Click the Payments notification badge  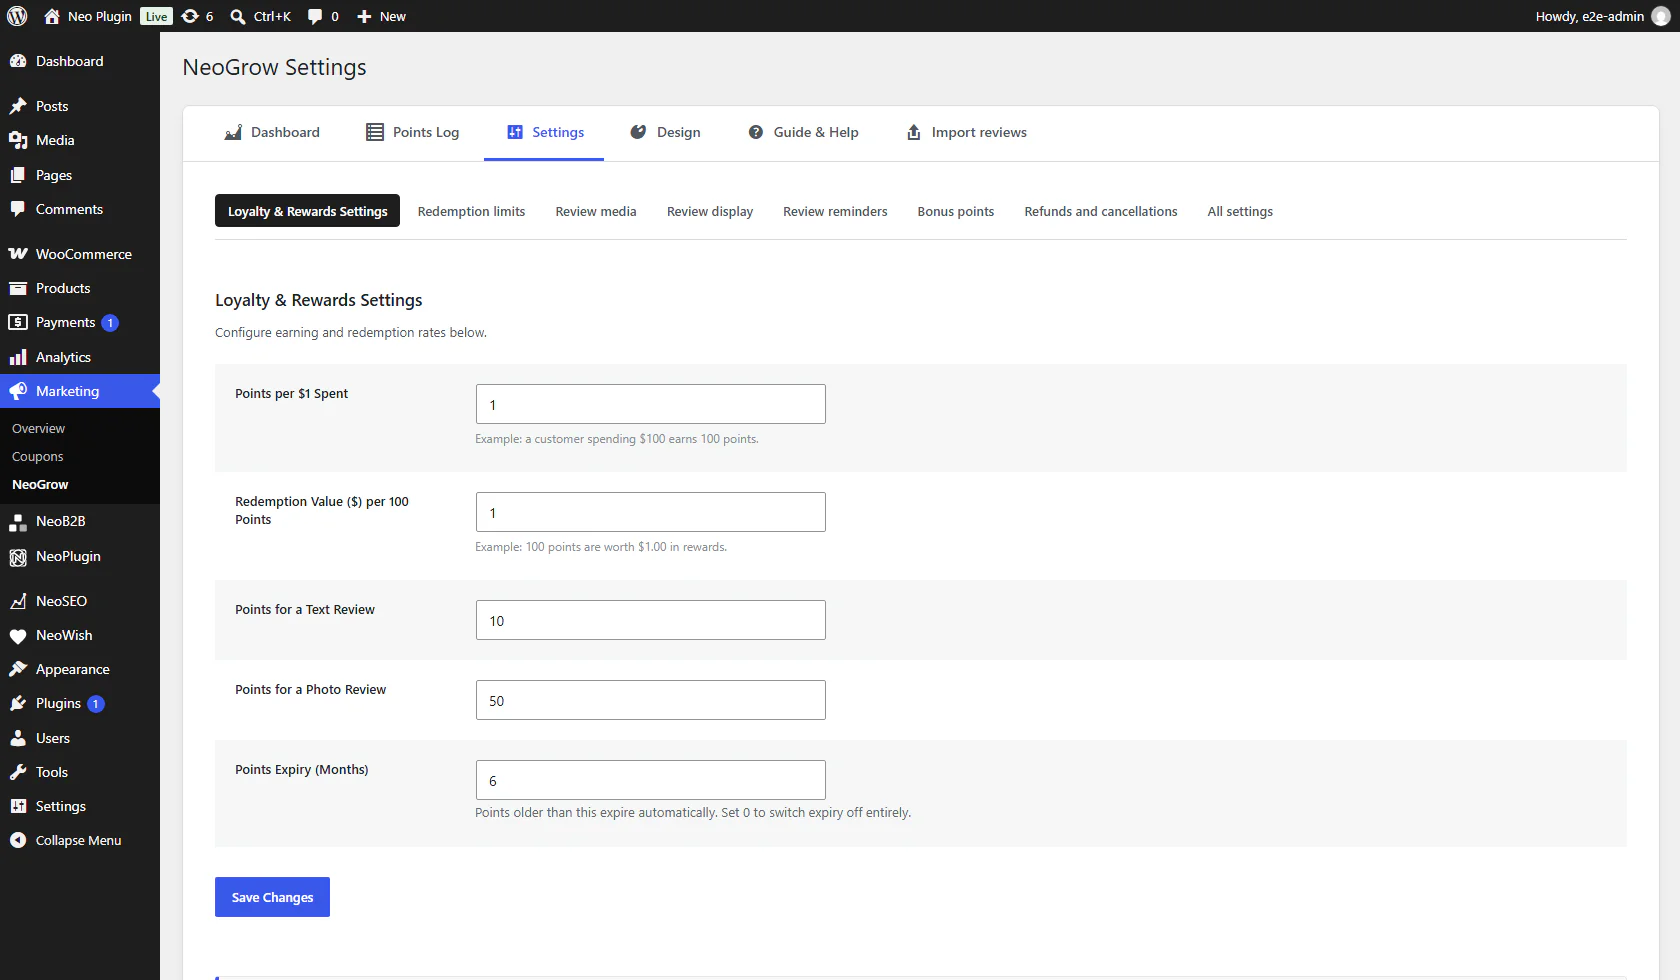(110, 323)
